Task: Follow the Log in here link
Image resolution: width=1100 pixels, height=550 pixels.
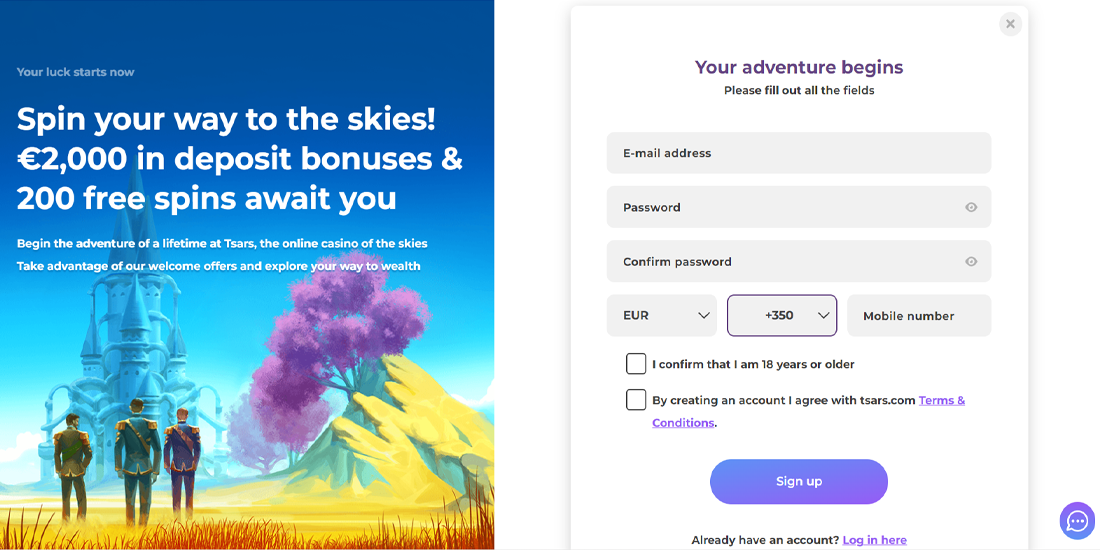Action: (x=874, y=540)
